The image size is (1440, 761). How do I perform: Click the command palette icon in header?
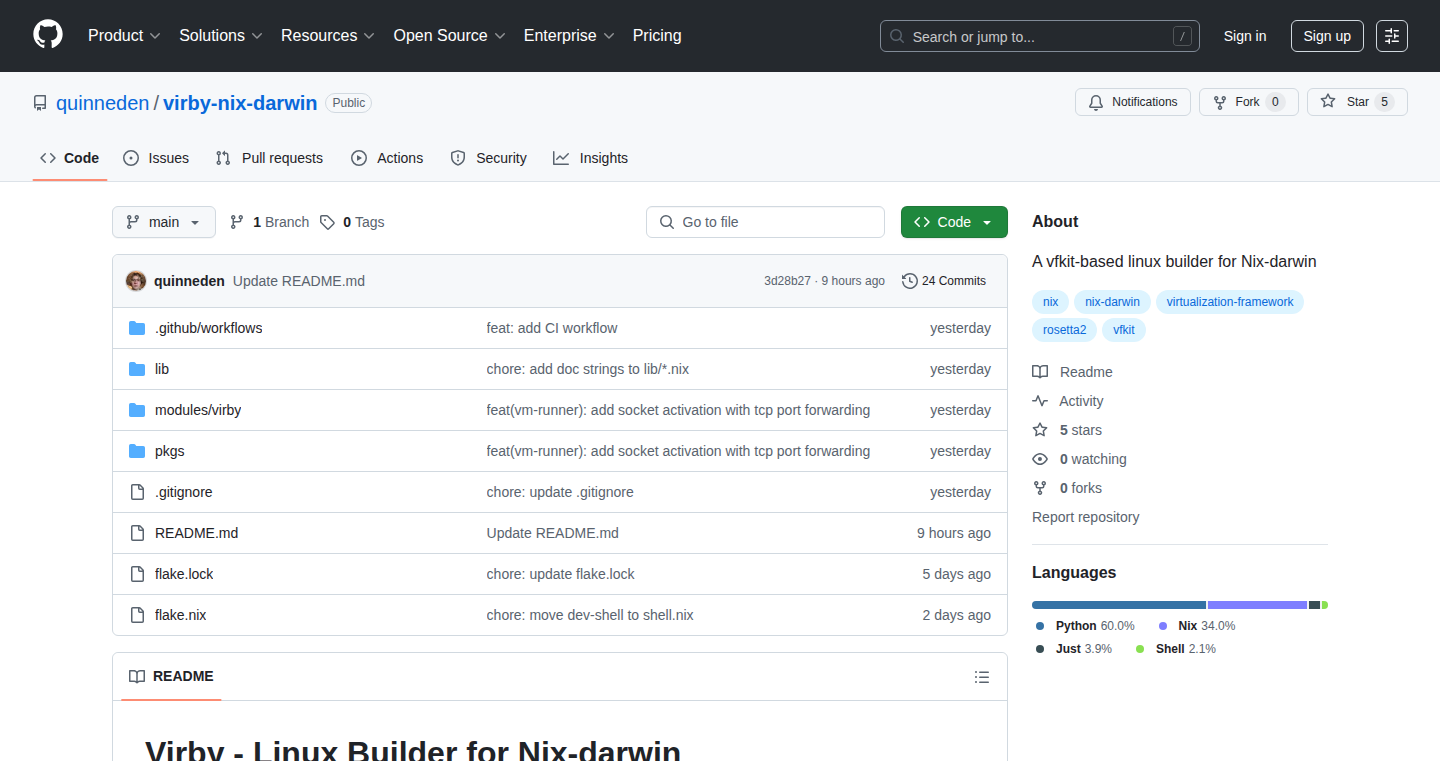pos(1392,36)
